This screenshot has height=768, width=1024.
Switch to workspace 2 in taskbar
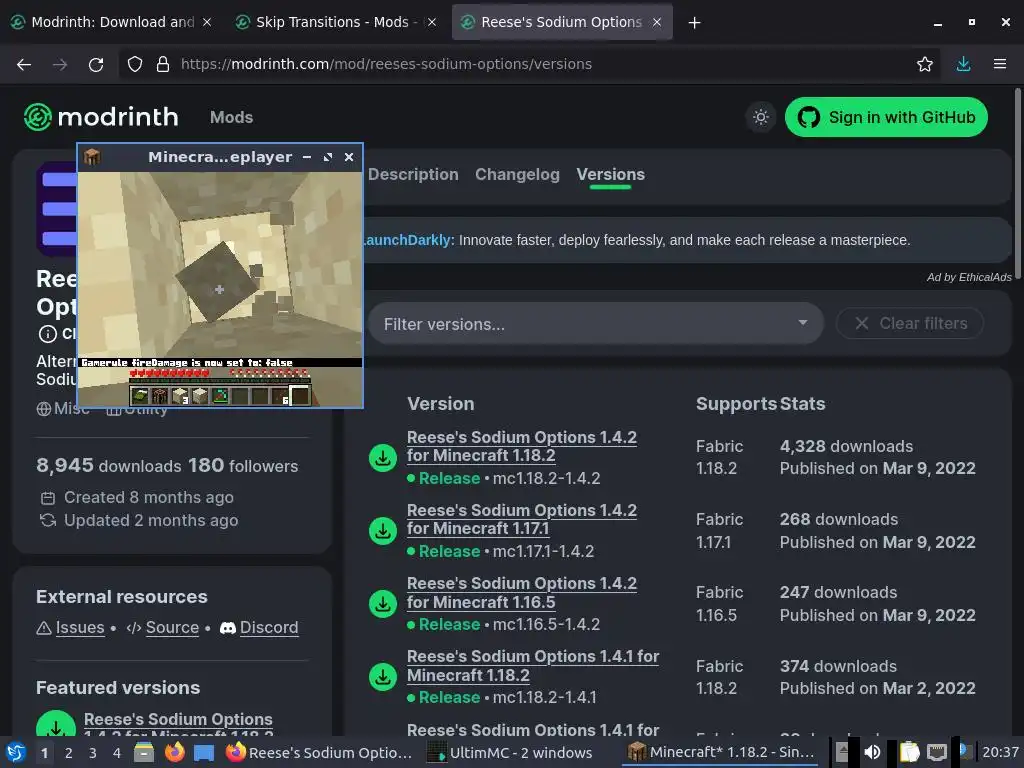pyautogui.click(x=68, y=753)
